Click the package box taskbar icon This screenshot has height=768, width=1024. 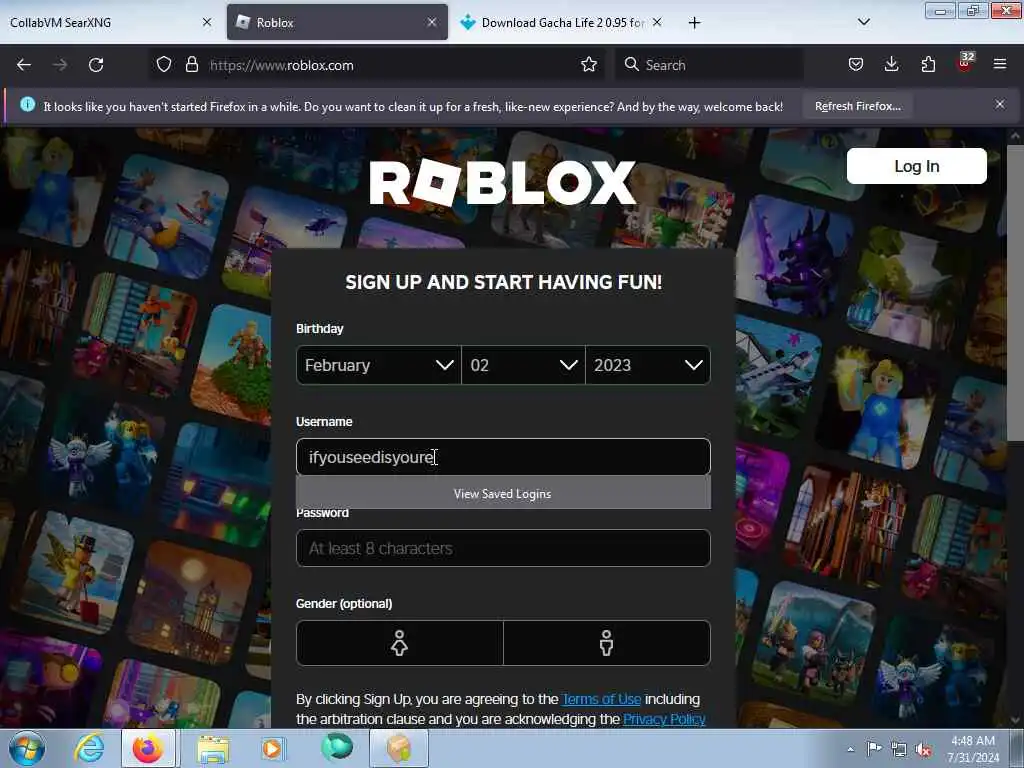pyautogui.click(x=399, y=748)
